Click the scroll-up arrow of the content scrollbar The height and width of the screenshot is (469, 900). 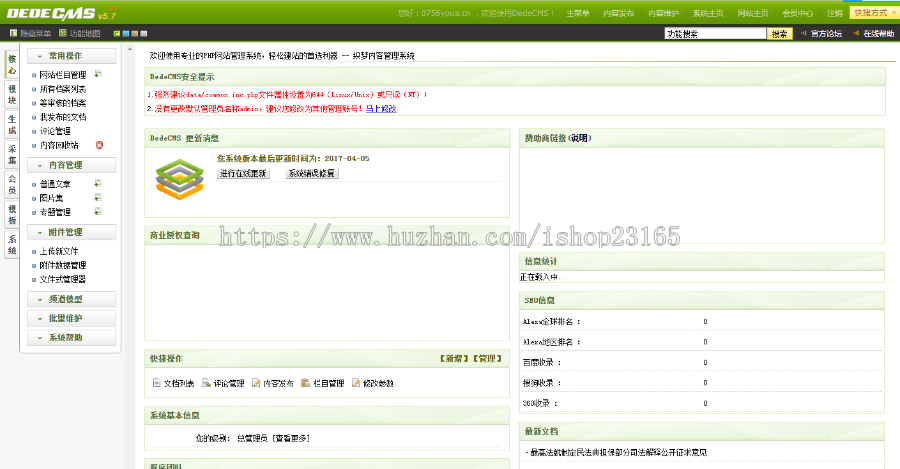click(130, 49)
